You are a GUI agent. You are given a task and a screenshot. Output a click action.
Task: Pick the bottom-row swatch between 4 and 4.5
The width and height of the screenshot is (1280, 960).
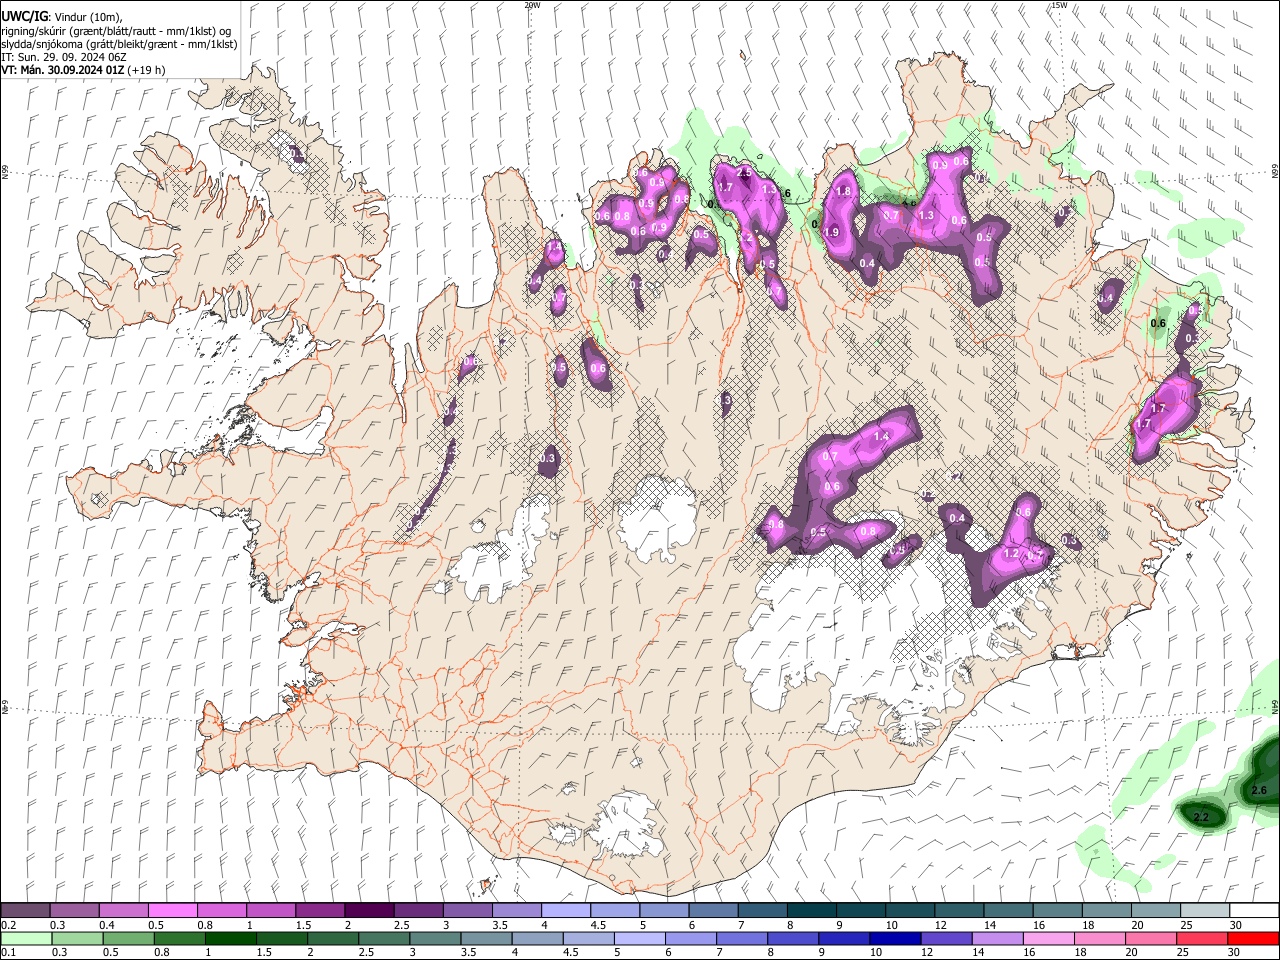[517, 938]
